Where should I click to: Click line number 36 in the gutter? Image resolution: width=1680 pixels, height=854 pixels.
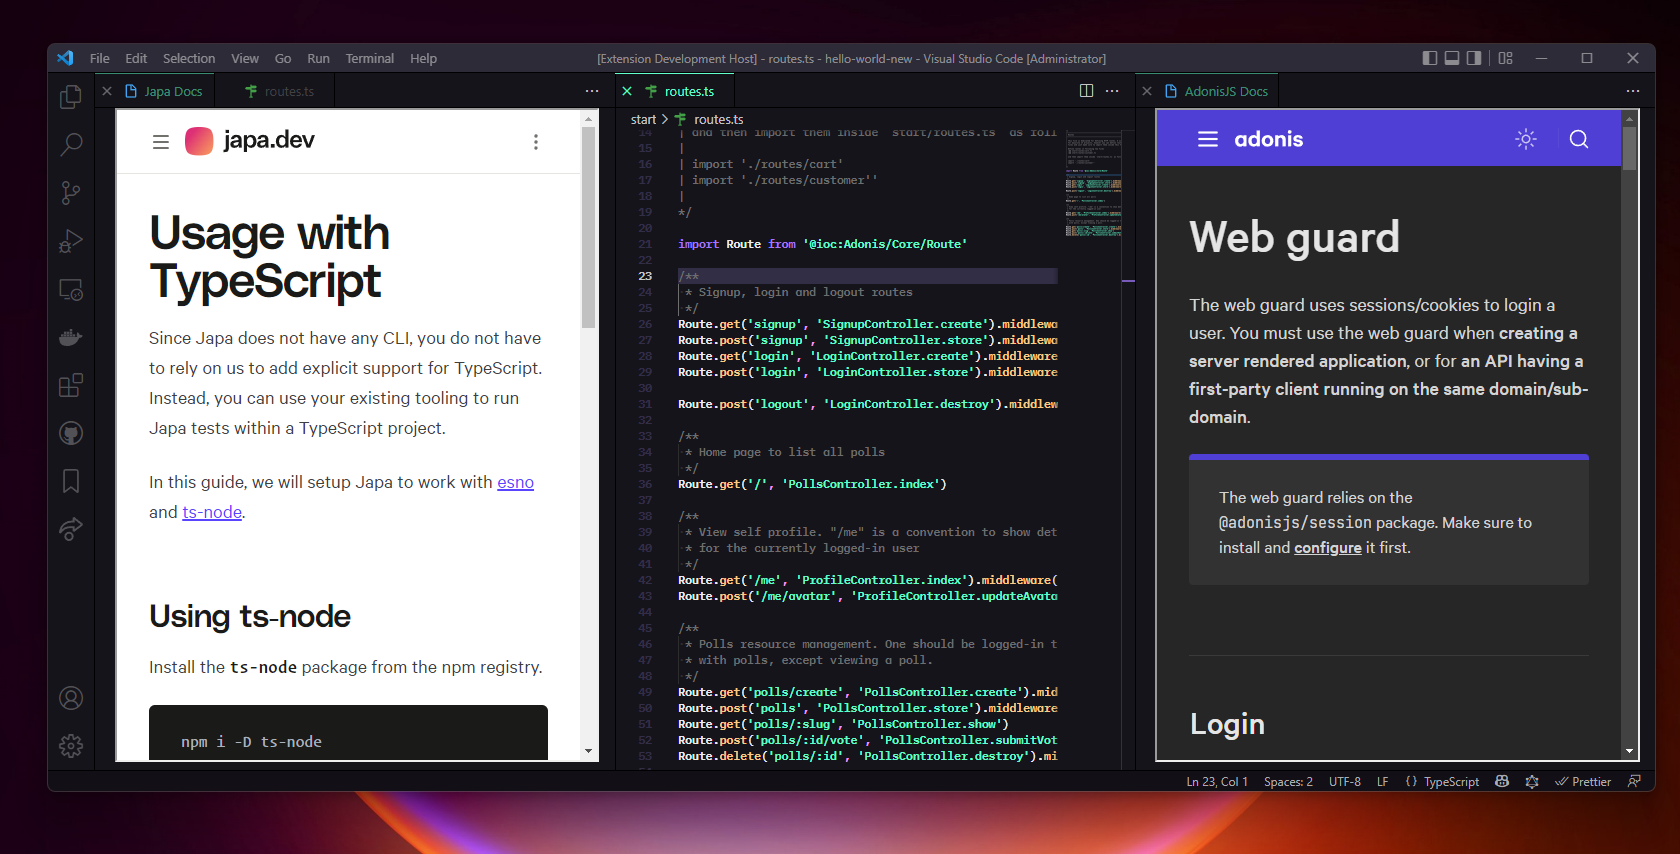tap(645, 484)
